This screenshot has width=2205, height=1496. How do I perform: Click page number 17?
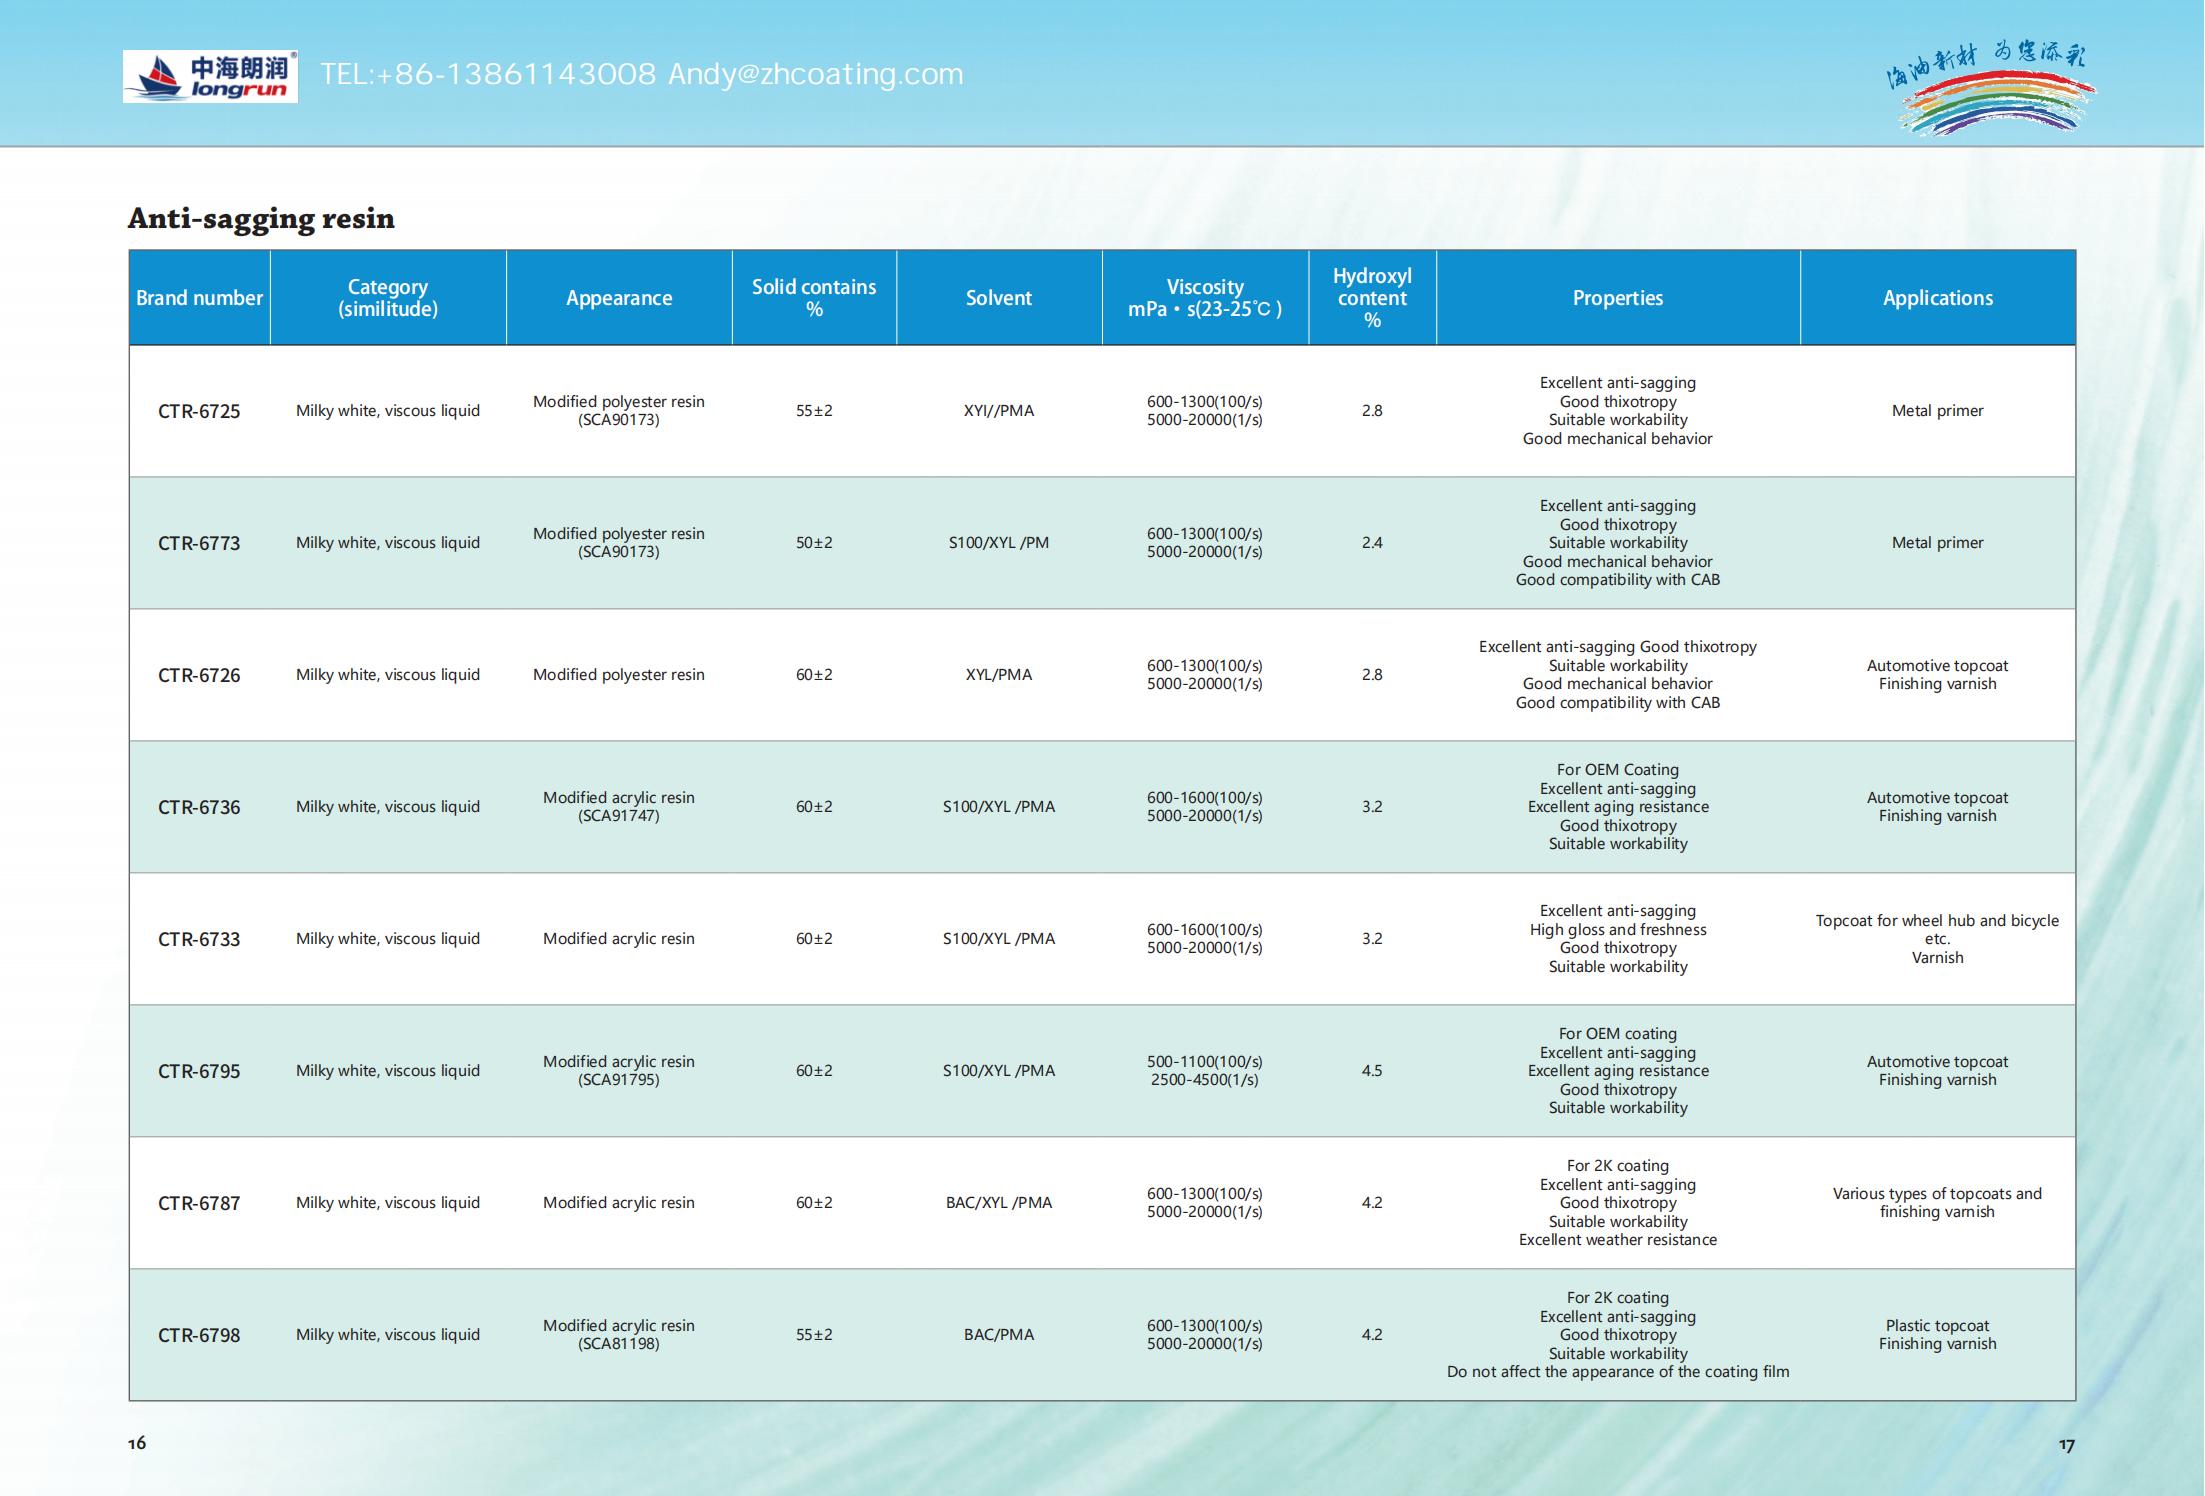[x=2067, y=1446]
